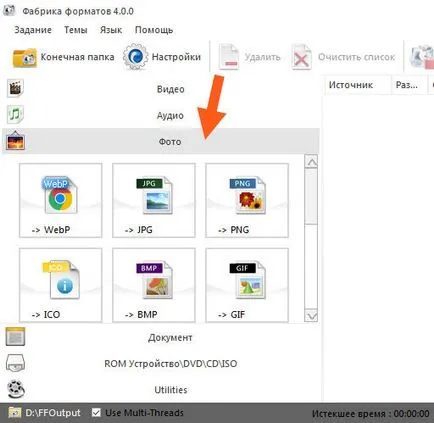Choose the BMP conversion tile
Screen dimensions: 434x423
[x=154, y=285]
